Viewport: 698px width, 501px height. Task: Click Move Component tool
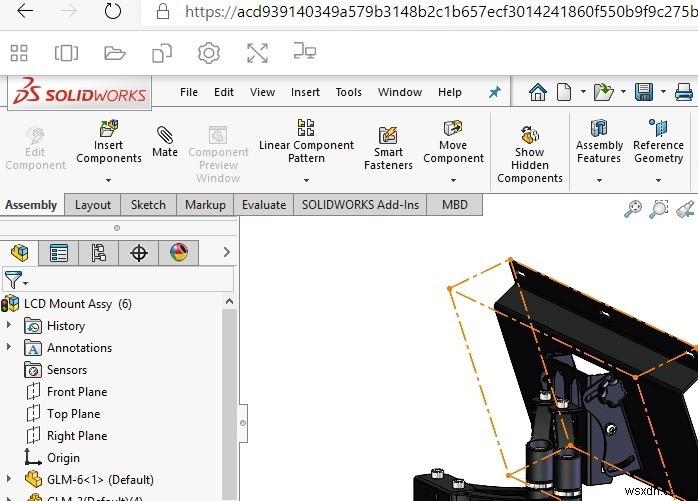coord(453,142)
